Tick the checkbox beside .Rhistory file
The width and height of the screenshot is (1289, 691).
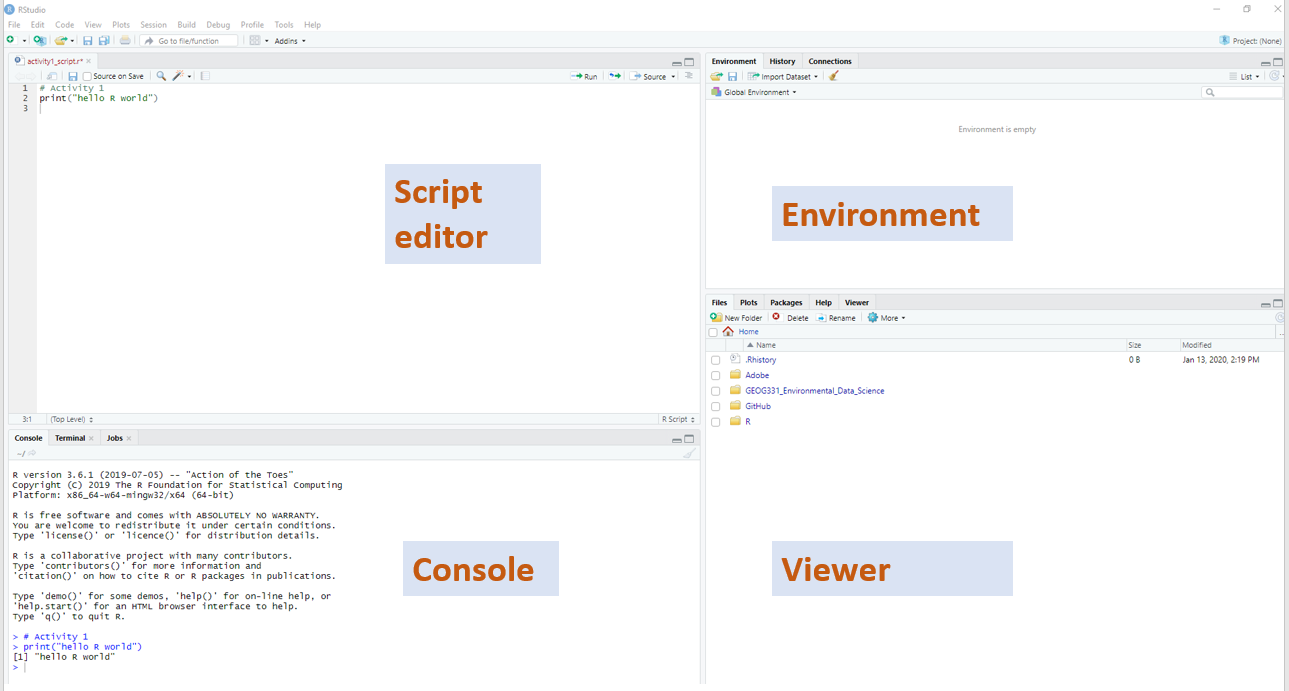715,360
